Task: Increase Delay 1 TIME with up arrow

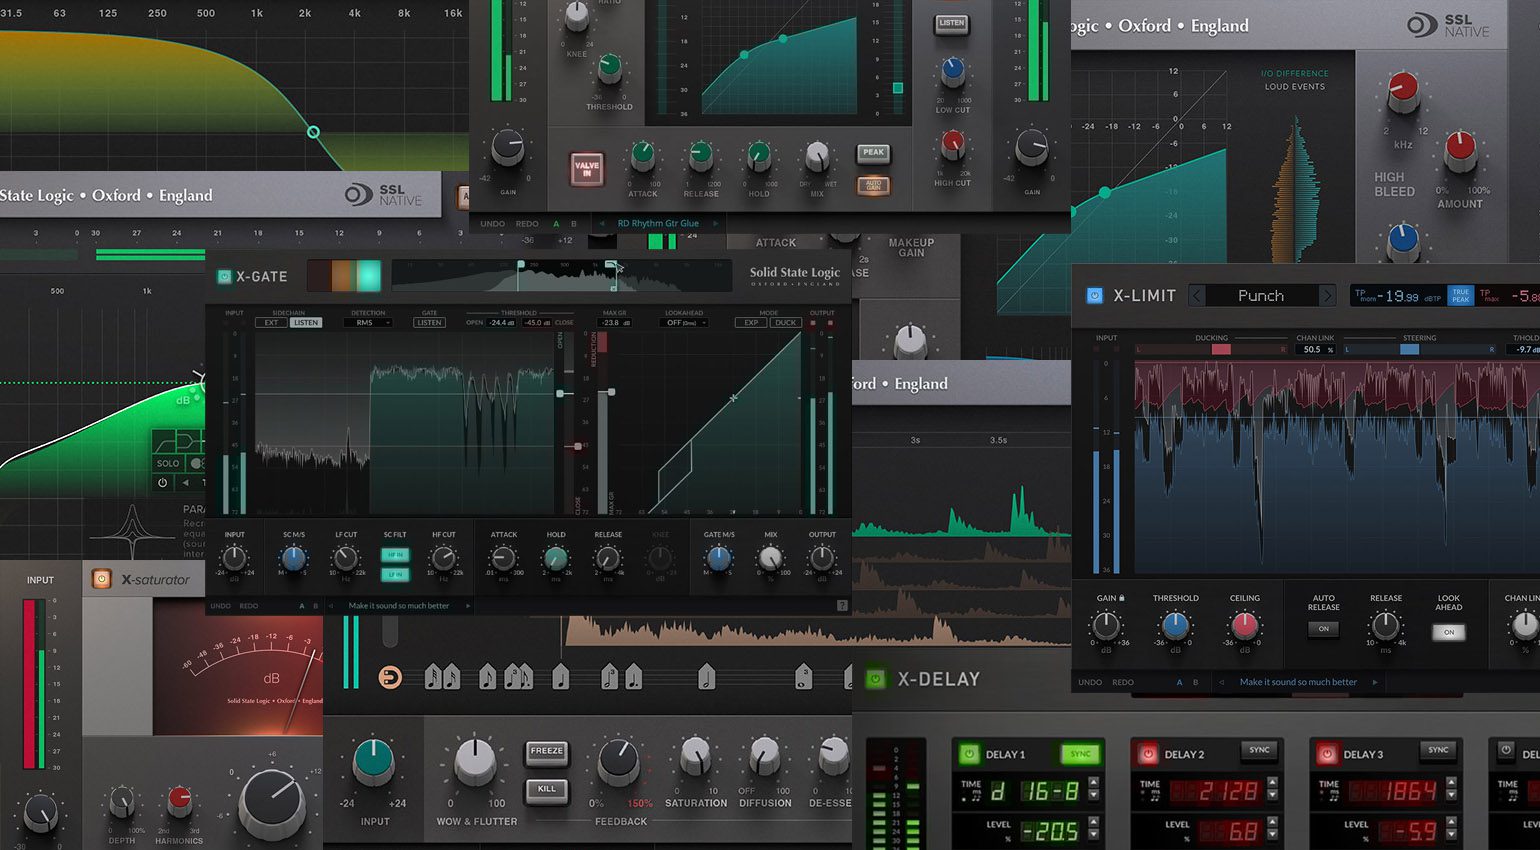Action: [x=1093, y=783]
